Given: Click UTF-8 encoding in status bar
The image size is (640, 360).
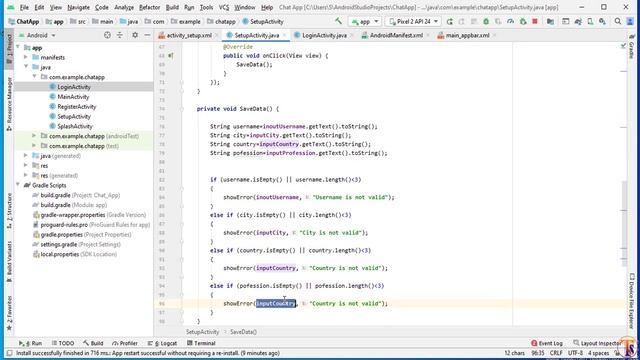Looking at the screenshot, I should [575, 353].
